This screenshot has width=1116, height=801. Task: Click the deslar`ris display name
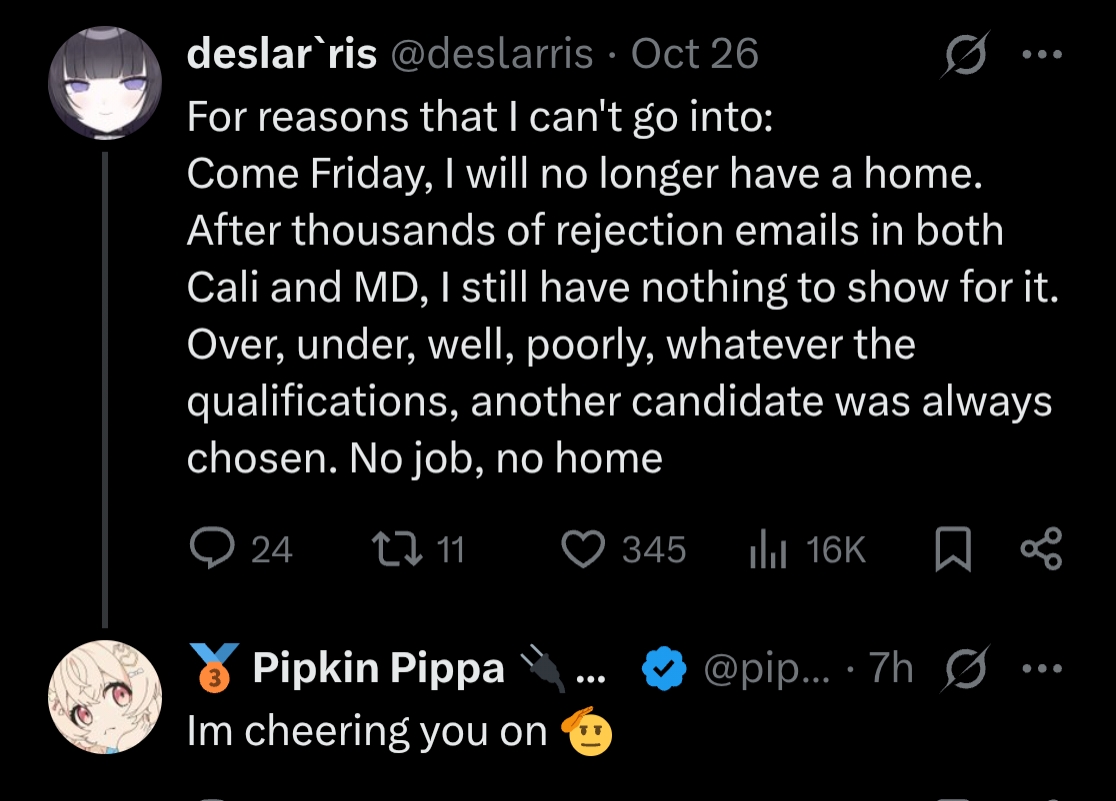[x=281, y=55]
